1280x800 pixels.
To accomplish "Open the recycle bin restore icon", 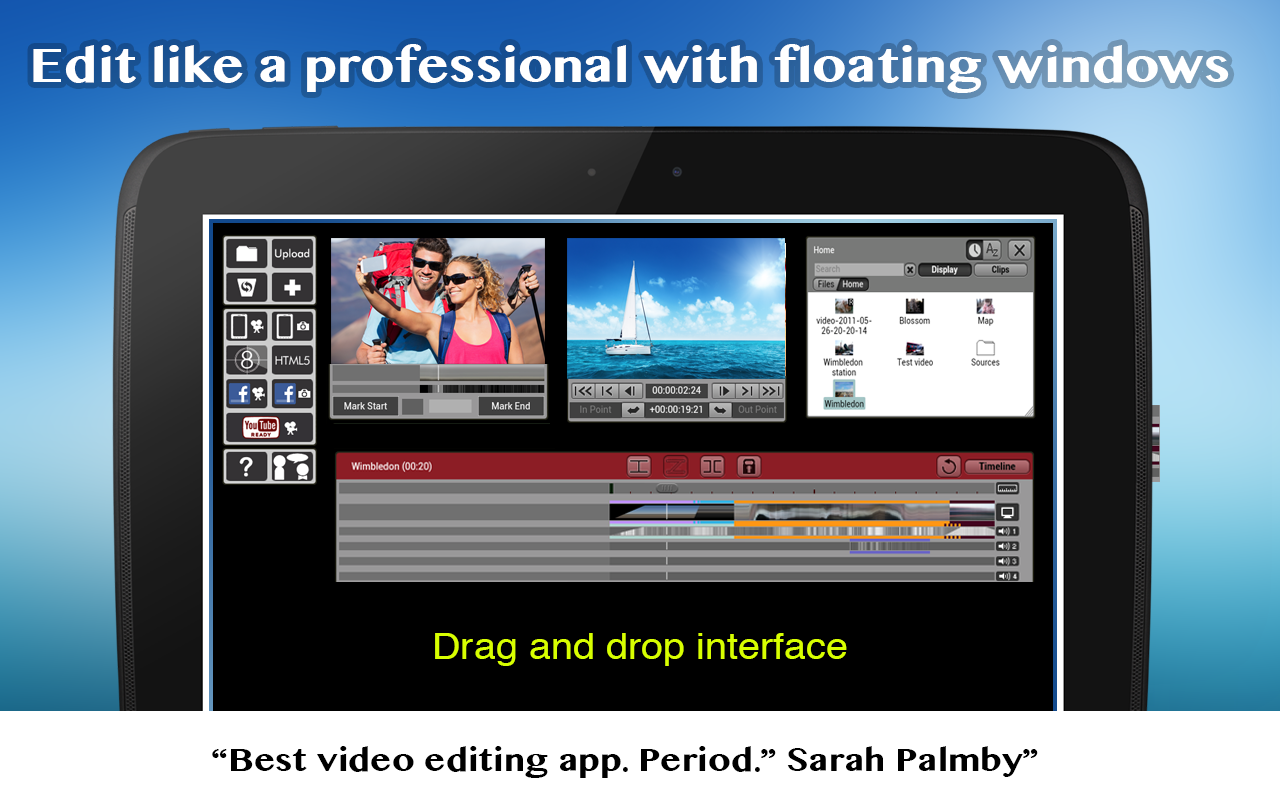I will (247, 288).
